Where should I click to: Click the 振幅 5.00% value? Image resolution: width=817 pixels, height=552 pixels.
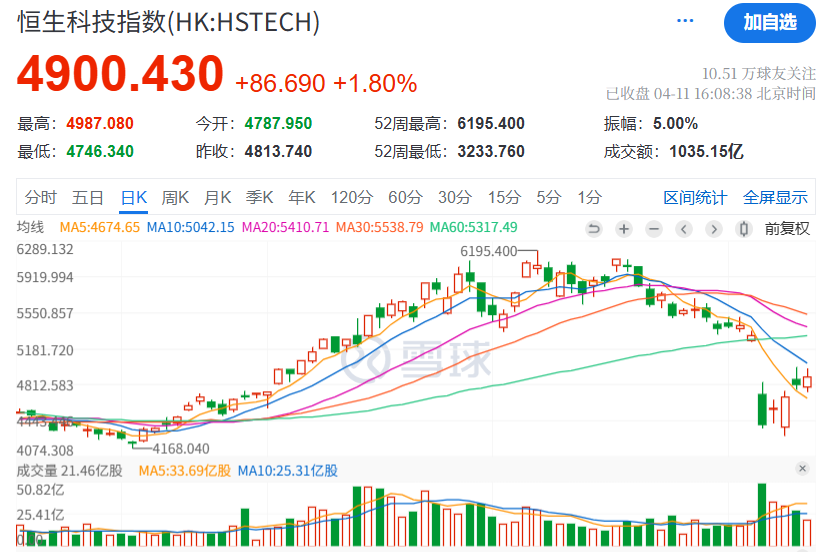point(675,124)
